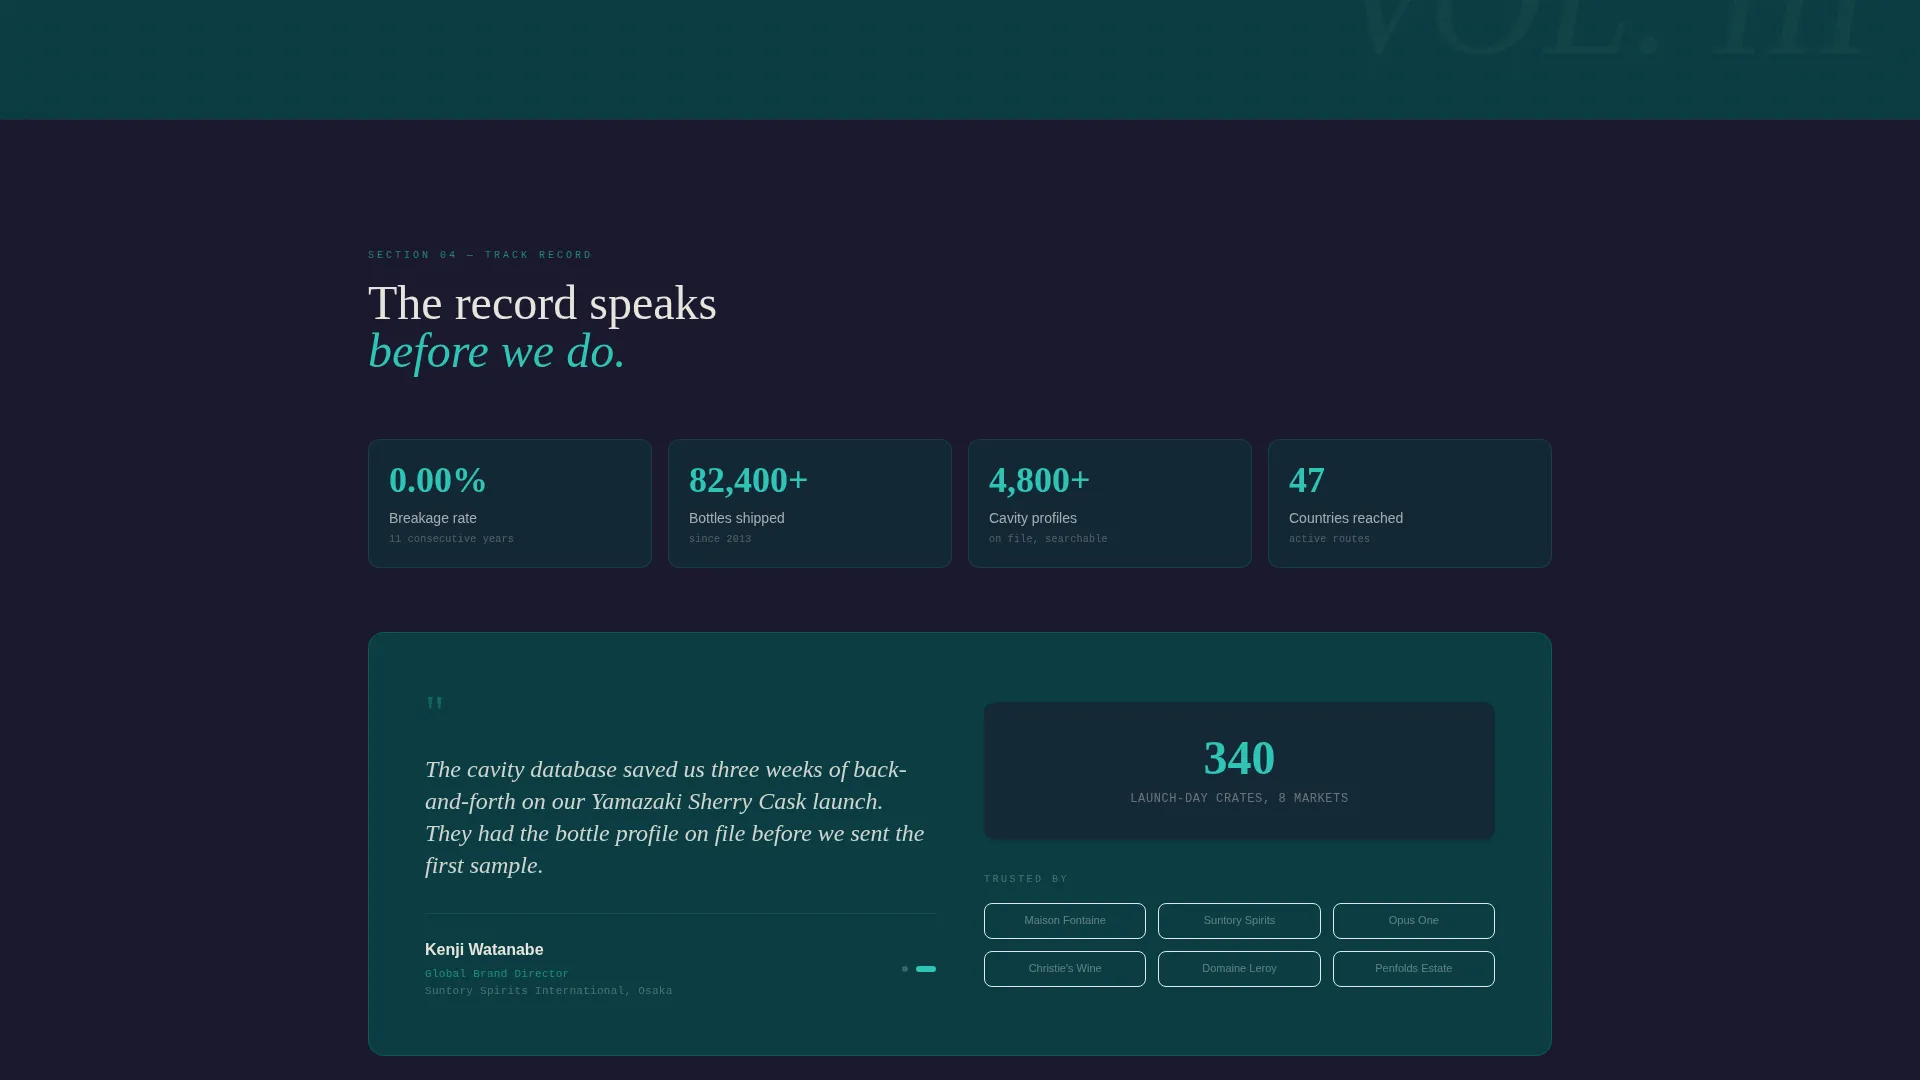
Task: Select the Suntory Spirits chip
Action: tap(1239, 921)
